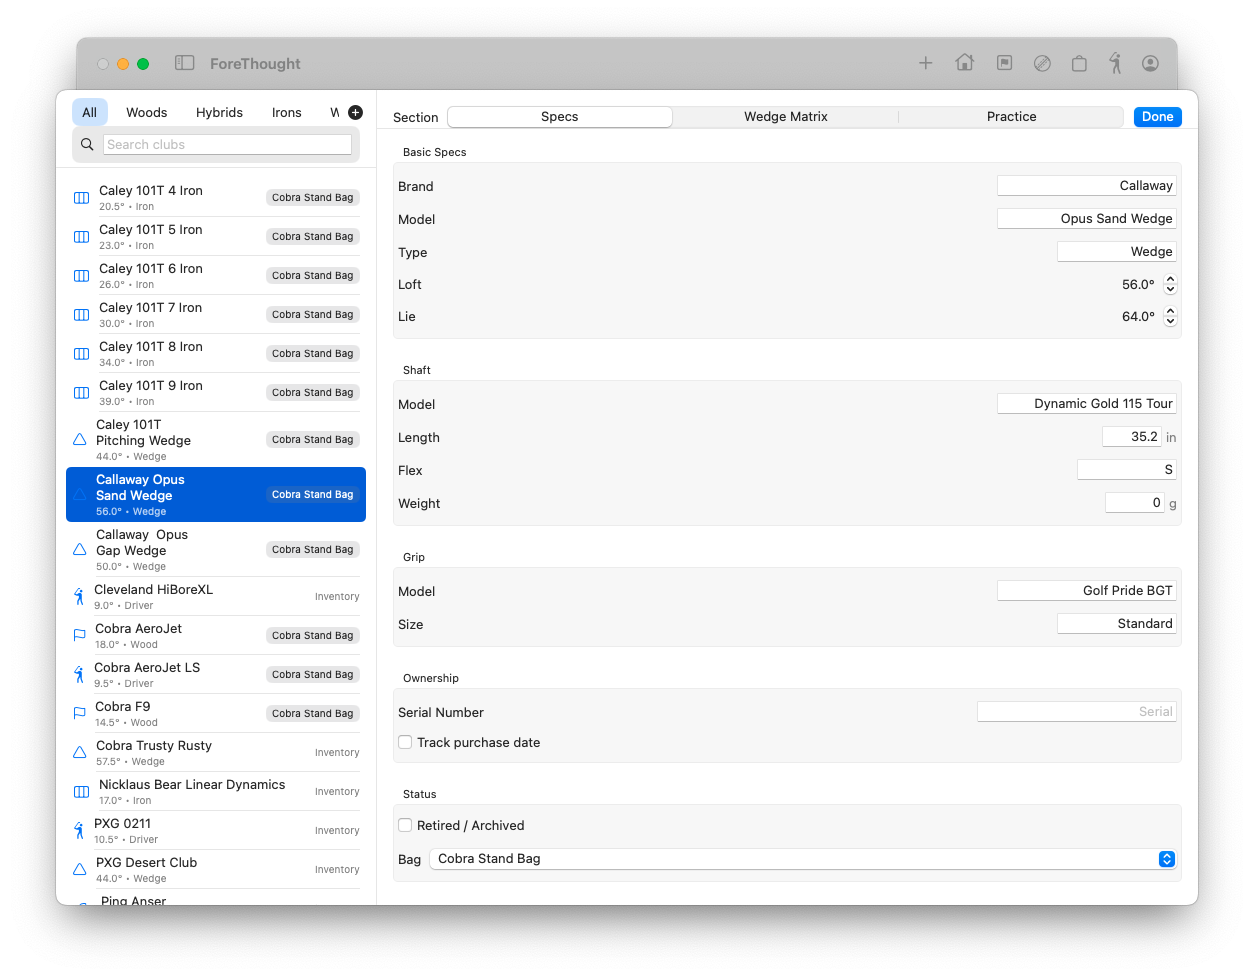Select Cobra AeroJet LS in the list

pyautogui.click(x=216, y=675)
